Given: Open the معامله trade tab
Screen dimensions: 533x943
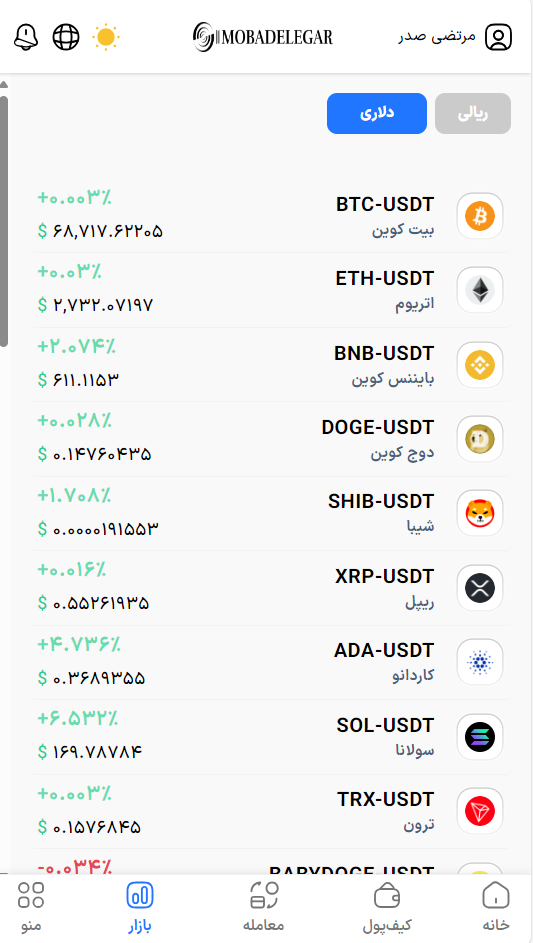Looking at the screenshot, I should coord(263,908).
